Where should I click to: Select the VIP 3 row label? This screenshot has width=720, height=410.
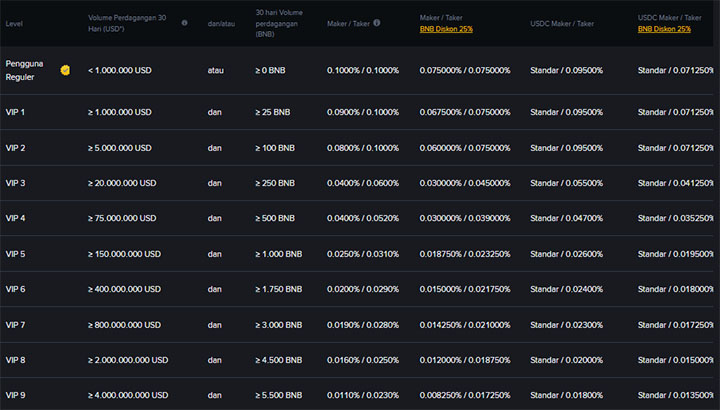click(15, 183)
